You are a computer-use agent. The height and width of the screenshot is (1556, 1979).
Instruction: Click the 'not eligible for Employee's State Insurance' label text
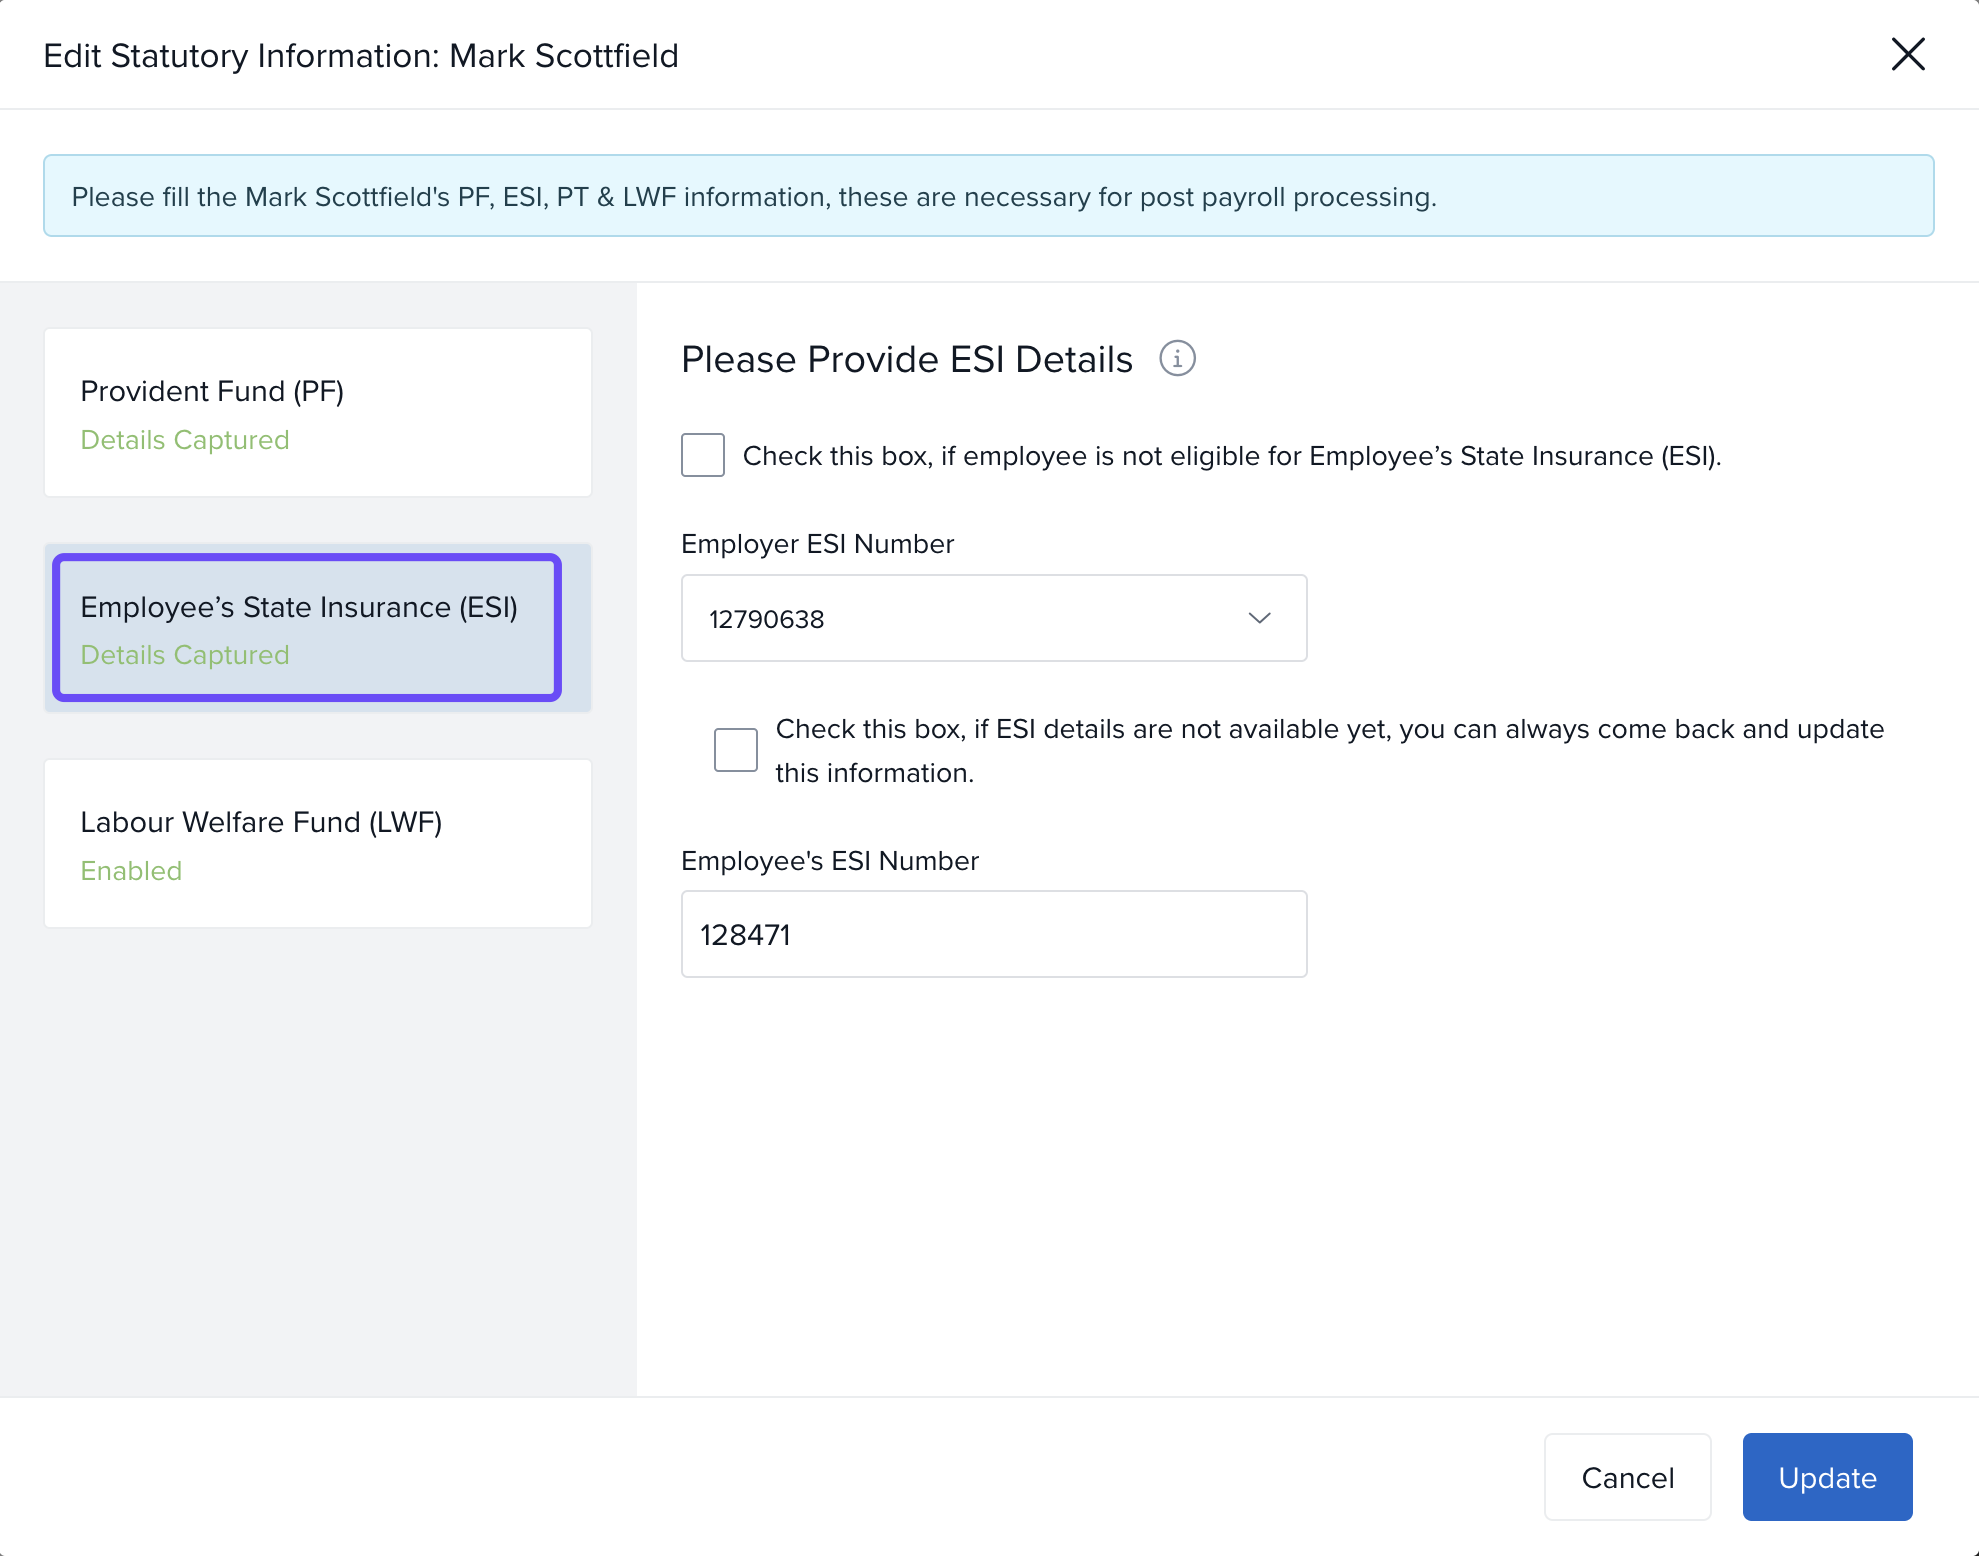point(1231,456)
